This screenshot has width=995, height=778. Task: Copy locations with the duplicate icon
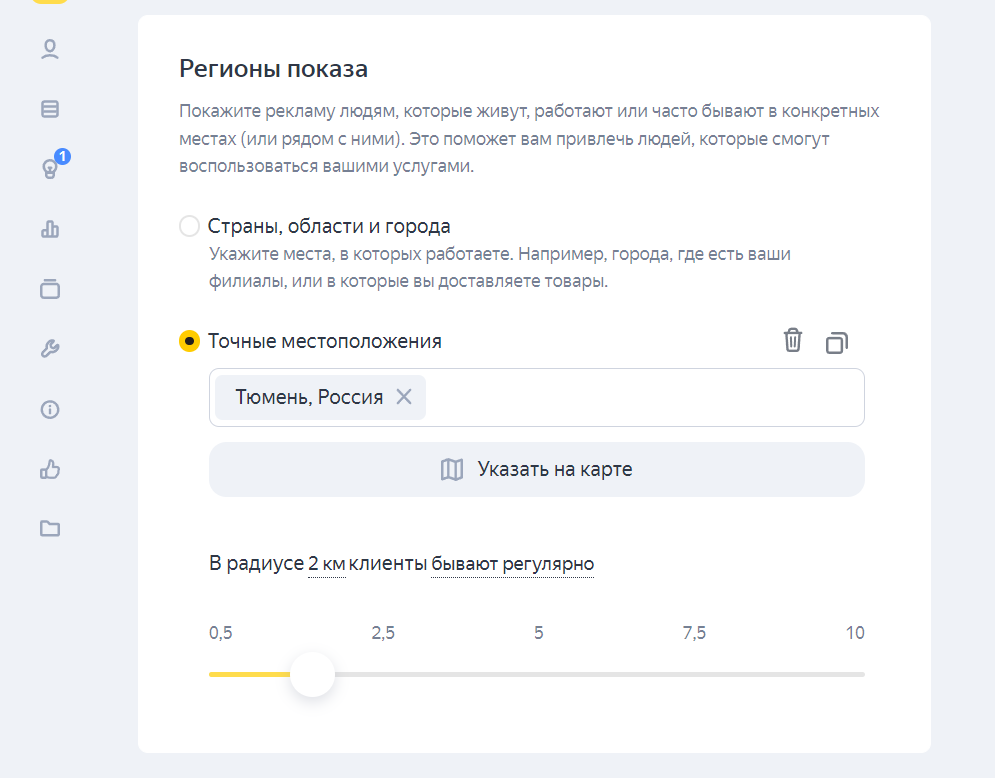836,342
